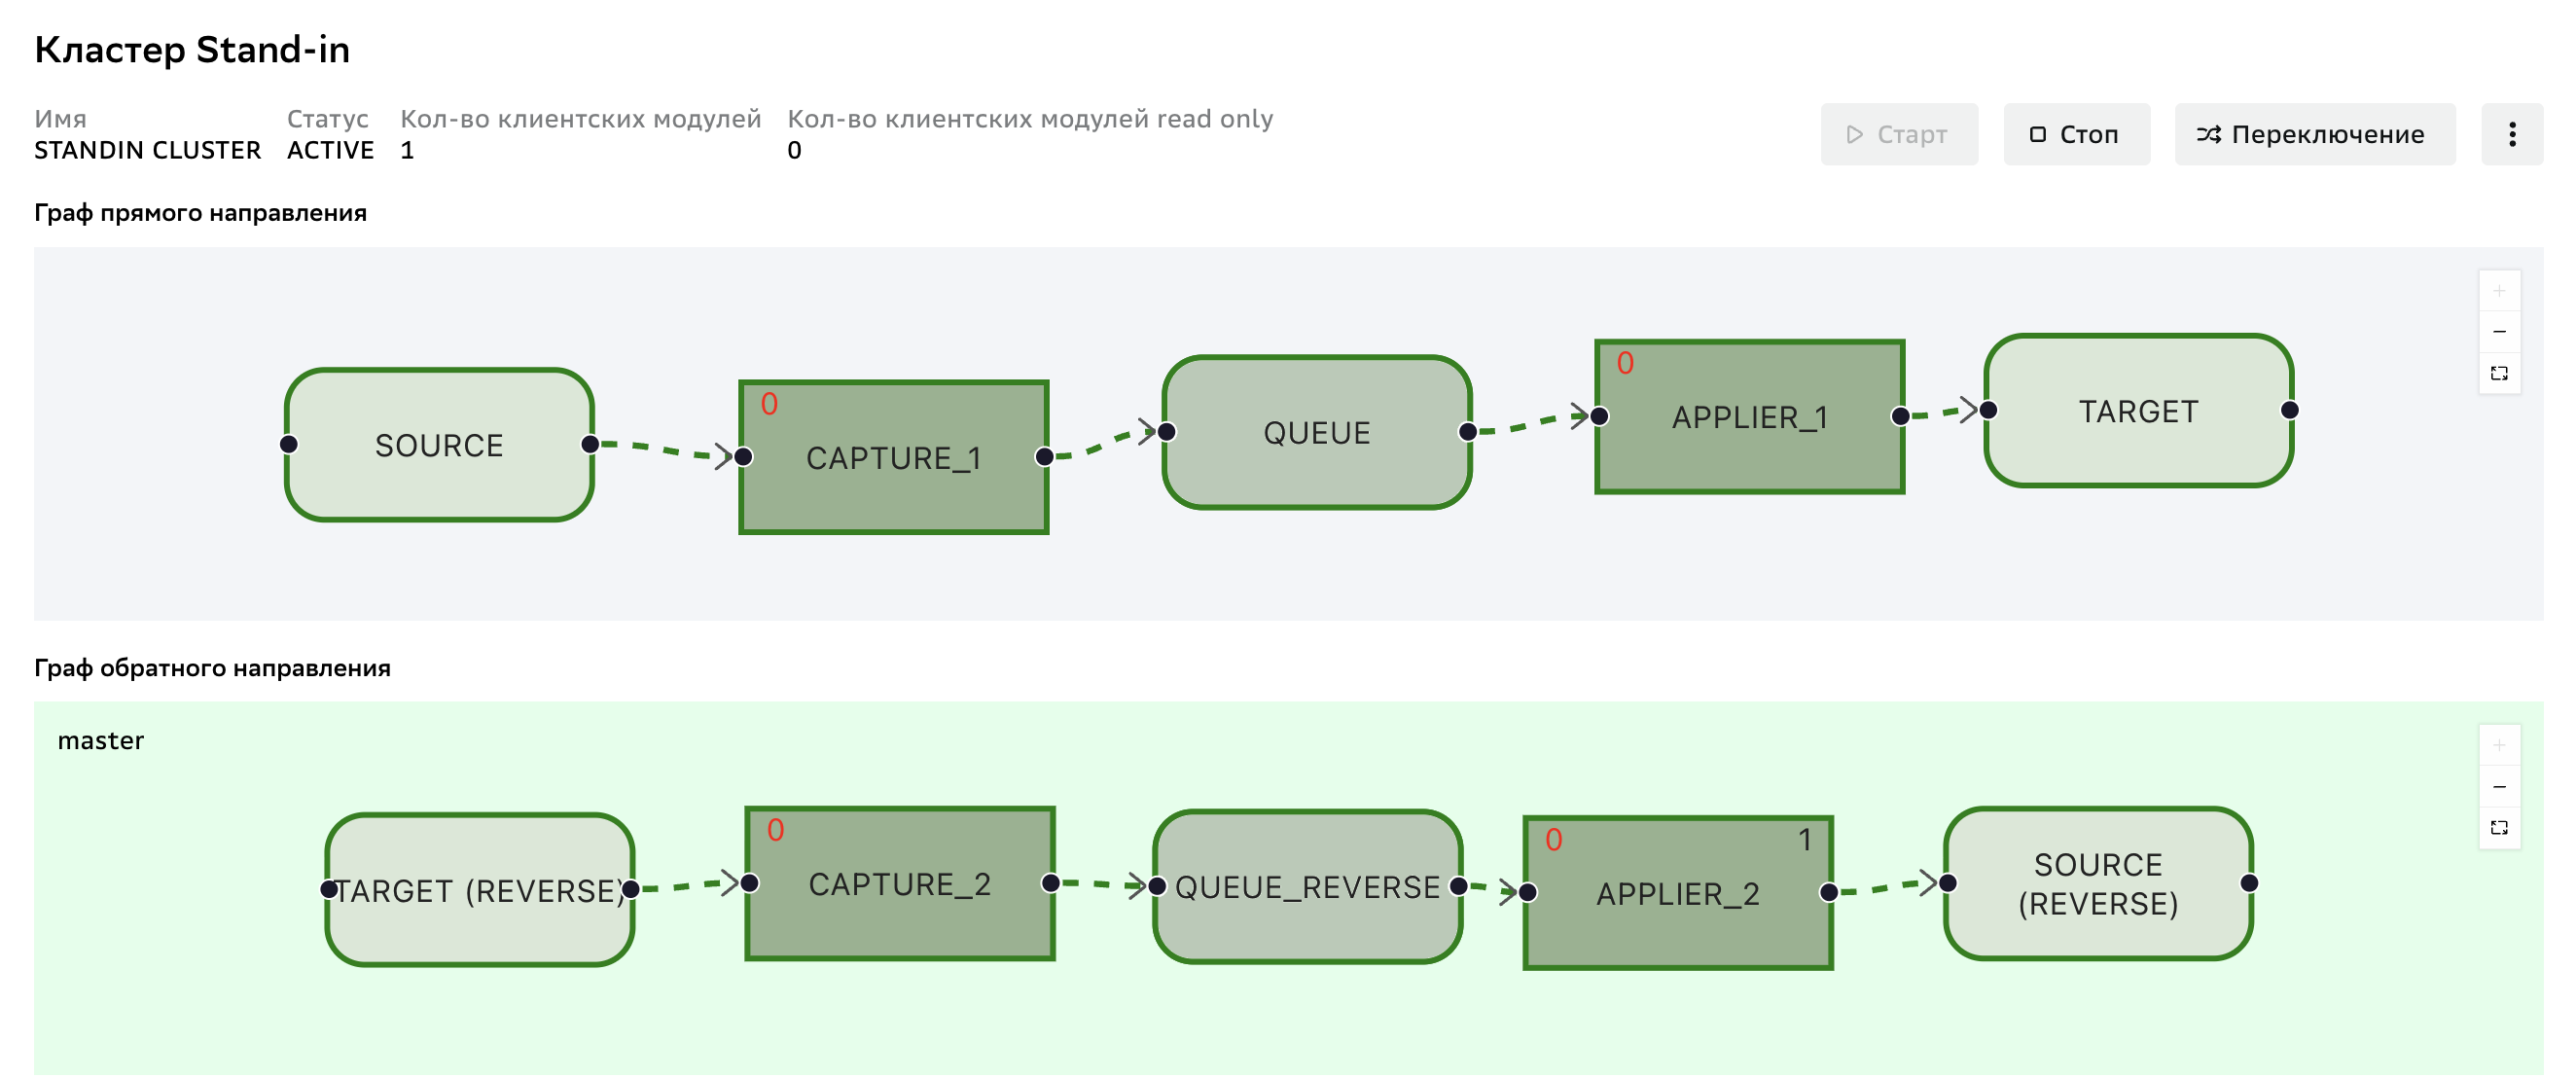Select the SOURCE node
2576x1078 pixels.
[439, 445]
